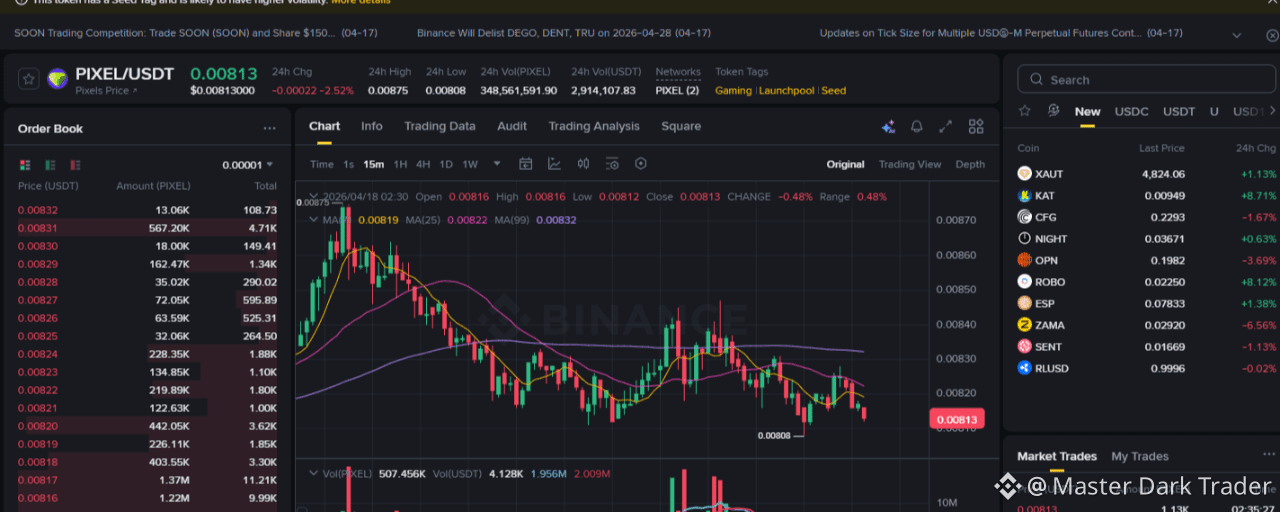Image resolution: width=1280 pixels, height=512 pixels.
Task: Open the Trading Data tab
Action: coord(439,126)
